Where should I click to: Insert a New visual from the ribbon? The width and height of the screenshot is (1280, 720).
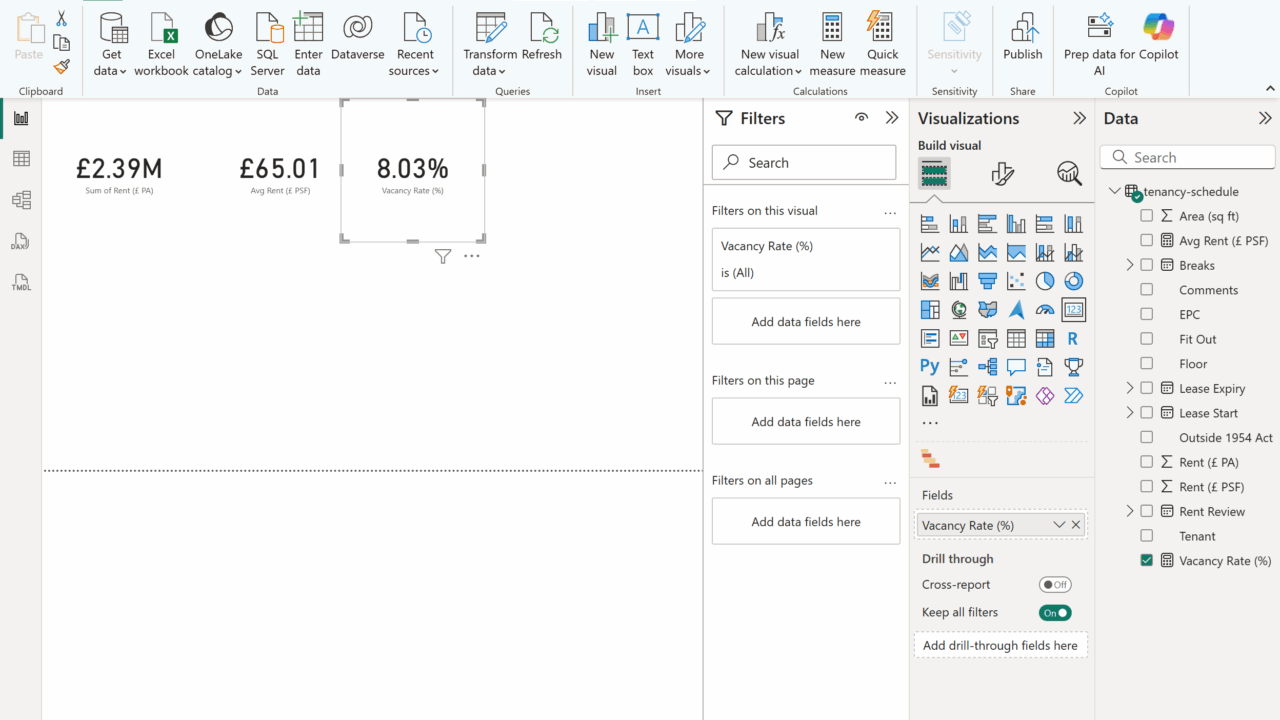(602, 45)
